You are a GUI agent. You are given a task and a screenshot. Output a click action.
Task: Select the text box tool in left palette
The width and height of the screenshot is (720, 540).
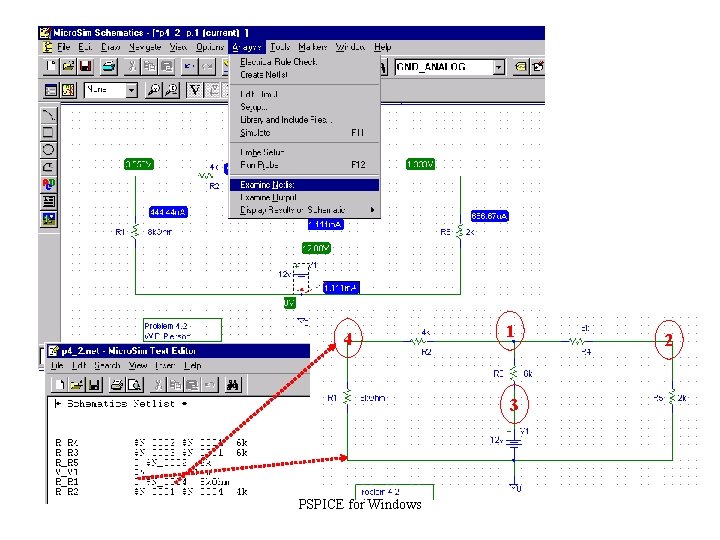click(x=48, y=201)
